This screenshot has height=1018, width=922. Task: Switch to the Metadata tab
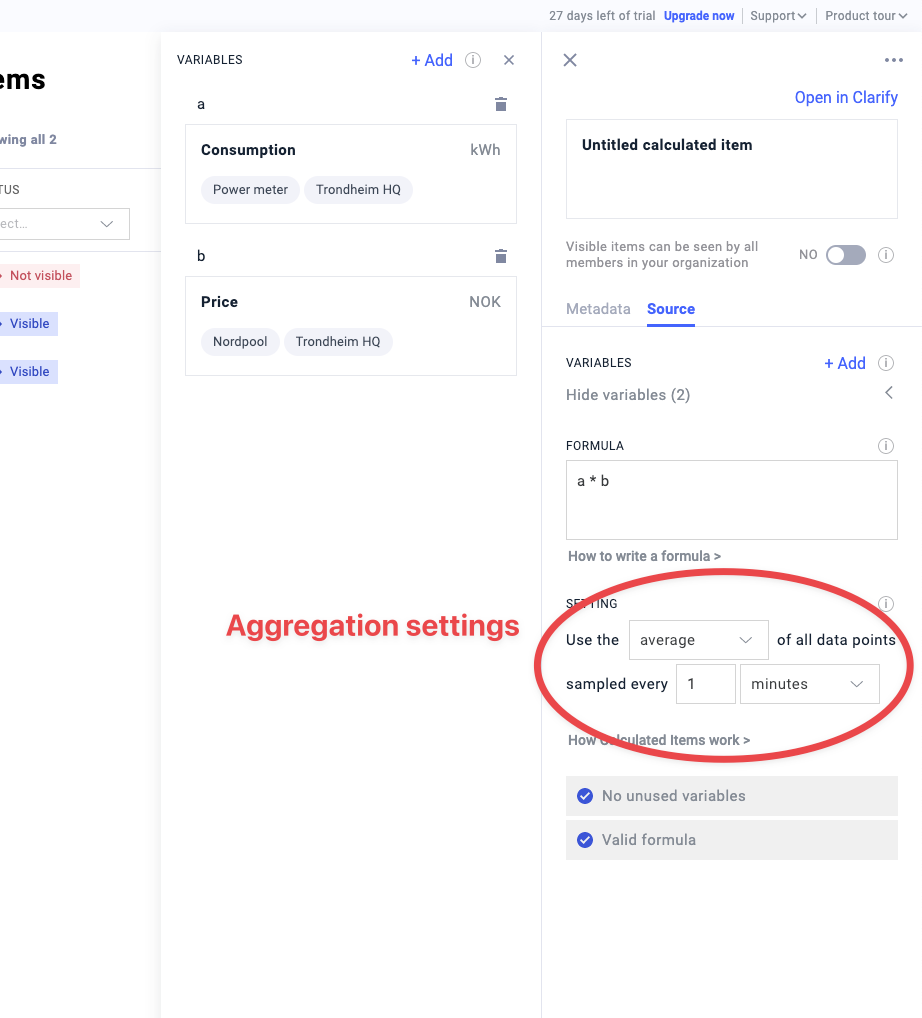tap(598, 309)
